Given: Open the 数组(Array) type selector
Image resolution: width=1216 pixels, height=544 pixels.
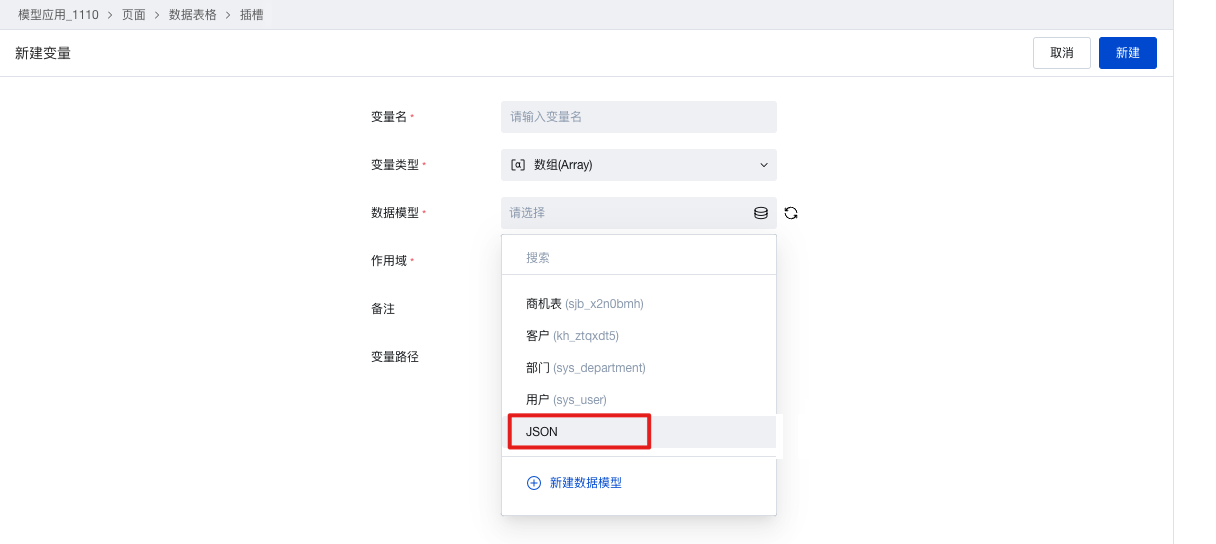Looking at the screenshot, I should pos(638,165).
